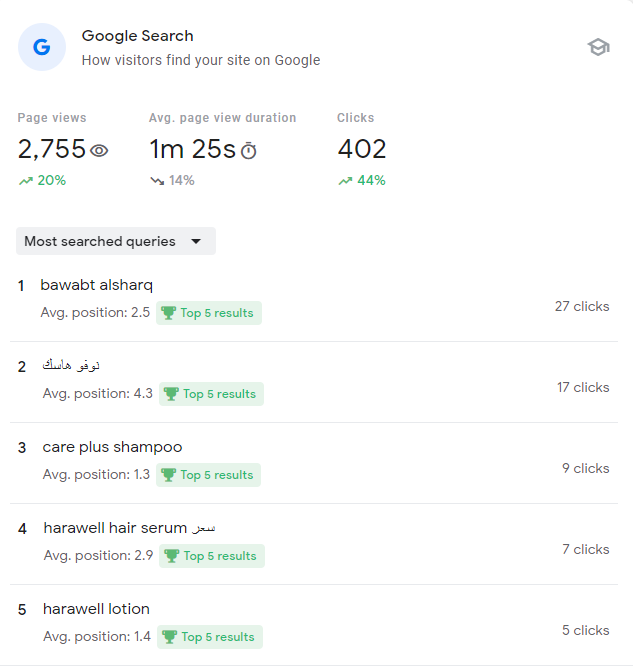Image resolution: width=633 pixels, height=668 pixels.
Task: Select the care plus shampoo query
Action: pos(112,447)
